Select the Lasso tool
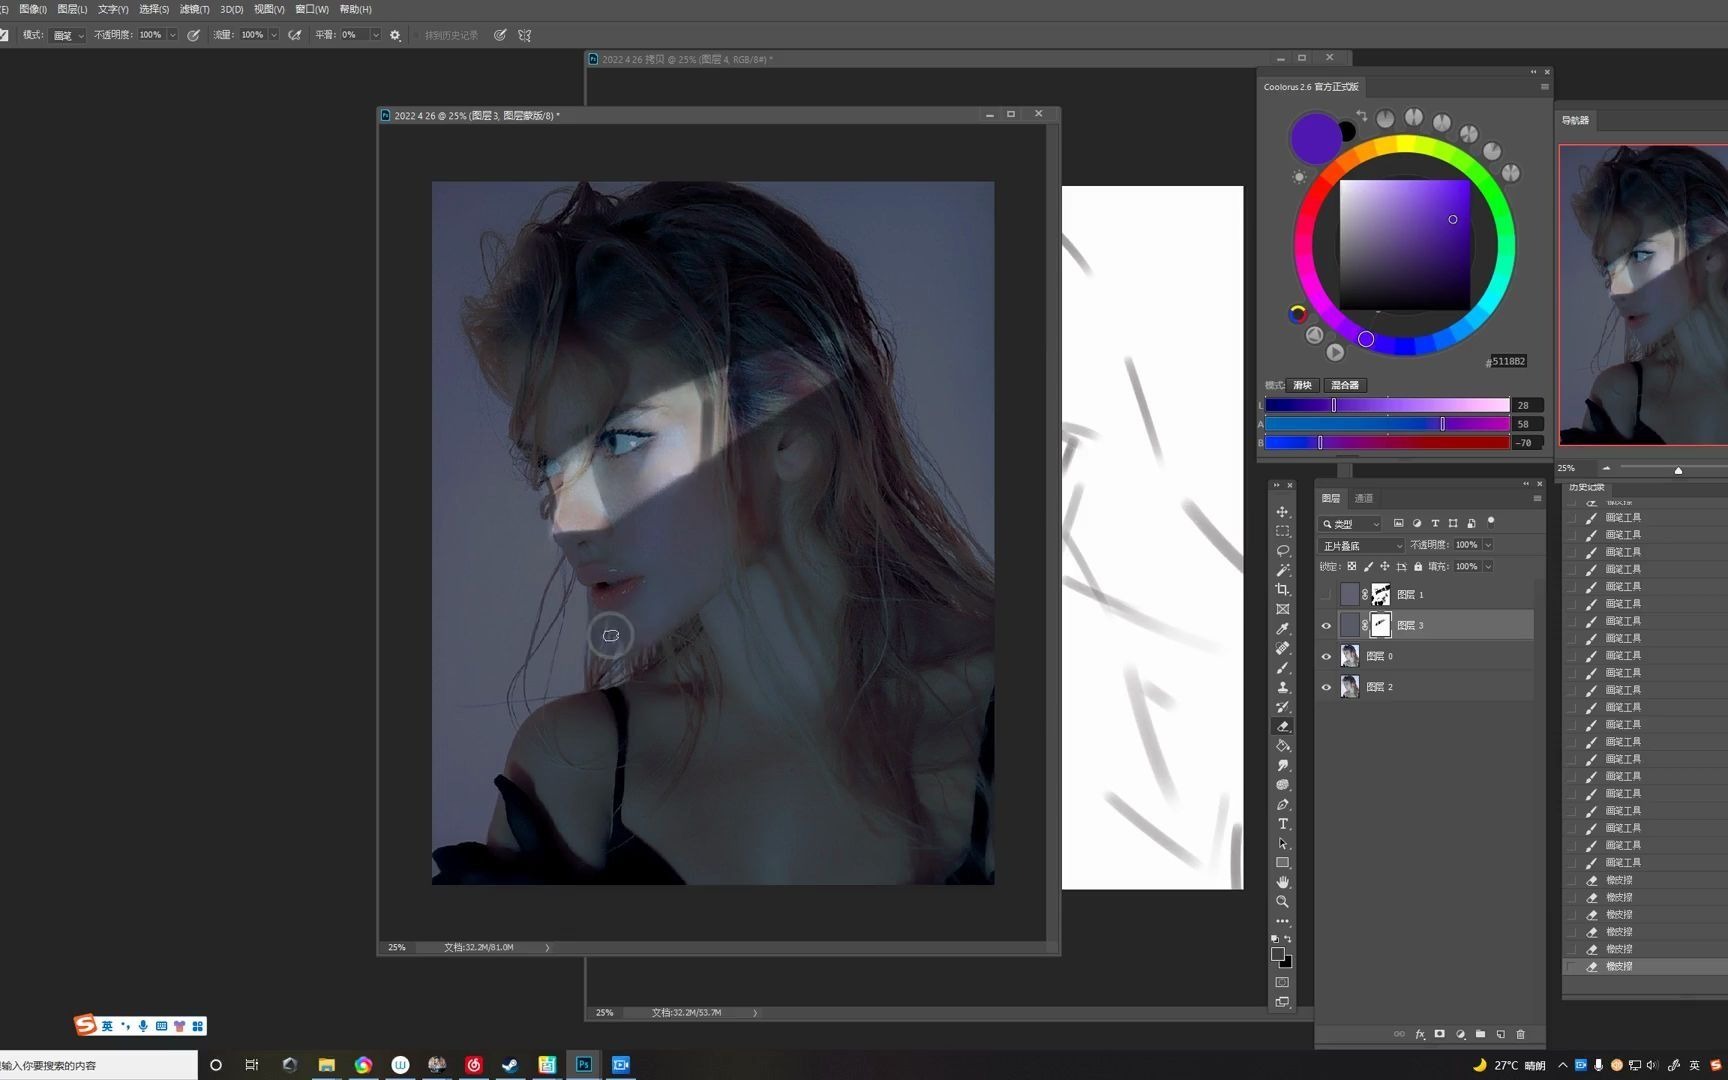This screenshot has width=1728, height=1080. point(1282,551)
